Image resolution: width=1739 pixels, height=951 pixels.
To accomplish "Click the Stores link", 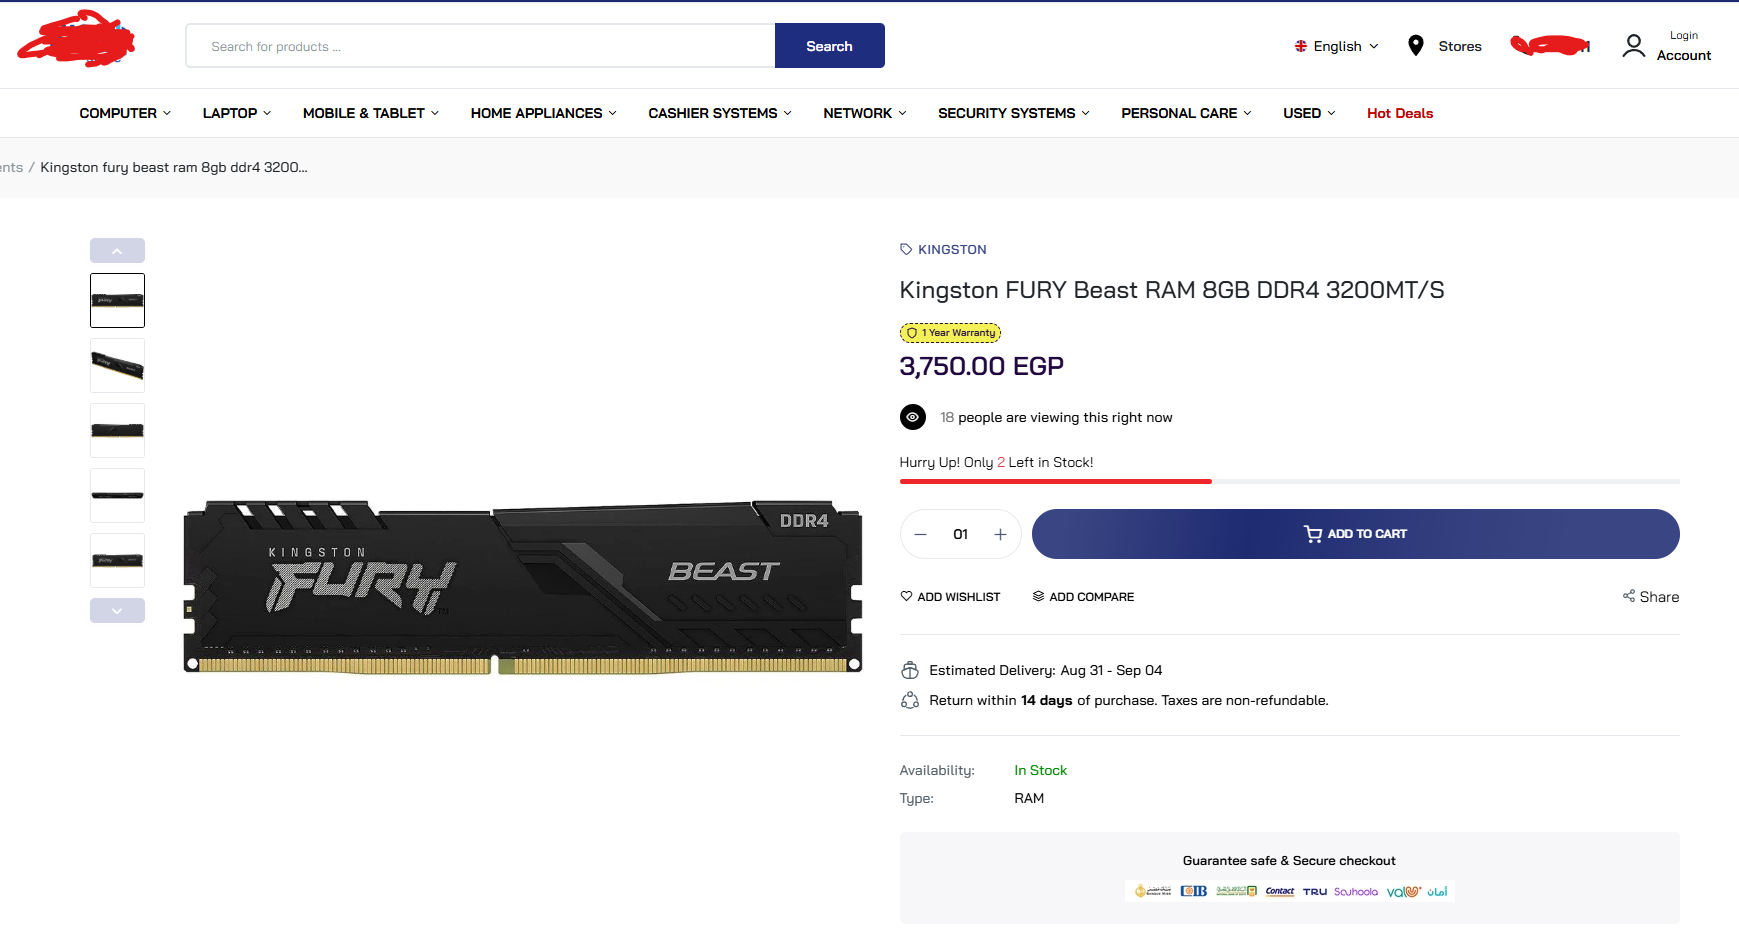I will 1460,46.
